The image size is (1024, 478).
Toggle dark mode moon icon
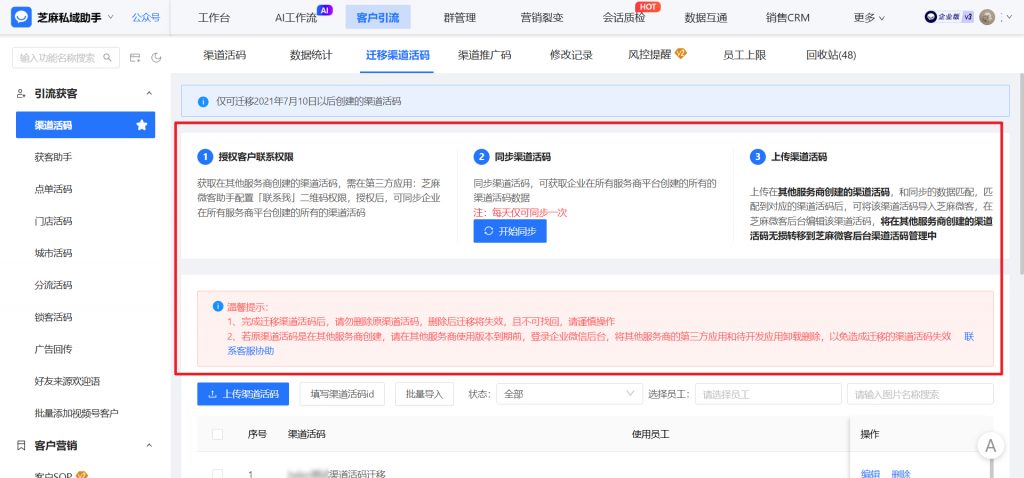click(156, 57)
